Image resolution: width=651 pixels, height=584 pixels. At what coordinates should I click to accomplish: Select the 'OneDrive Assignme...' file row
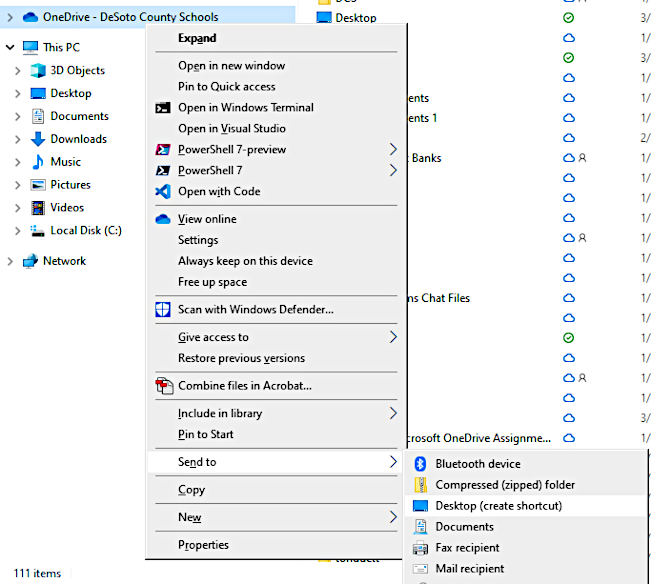click(x=480, y=438)
